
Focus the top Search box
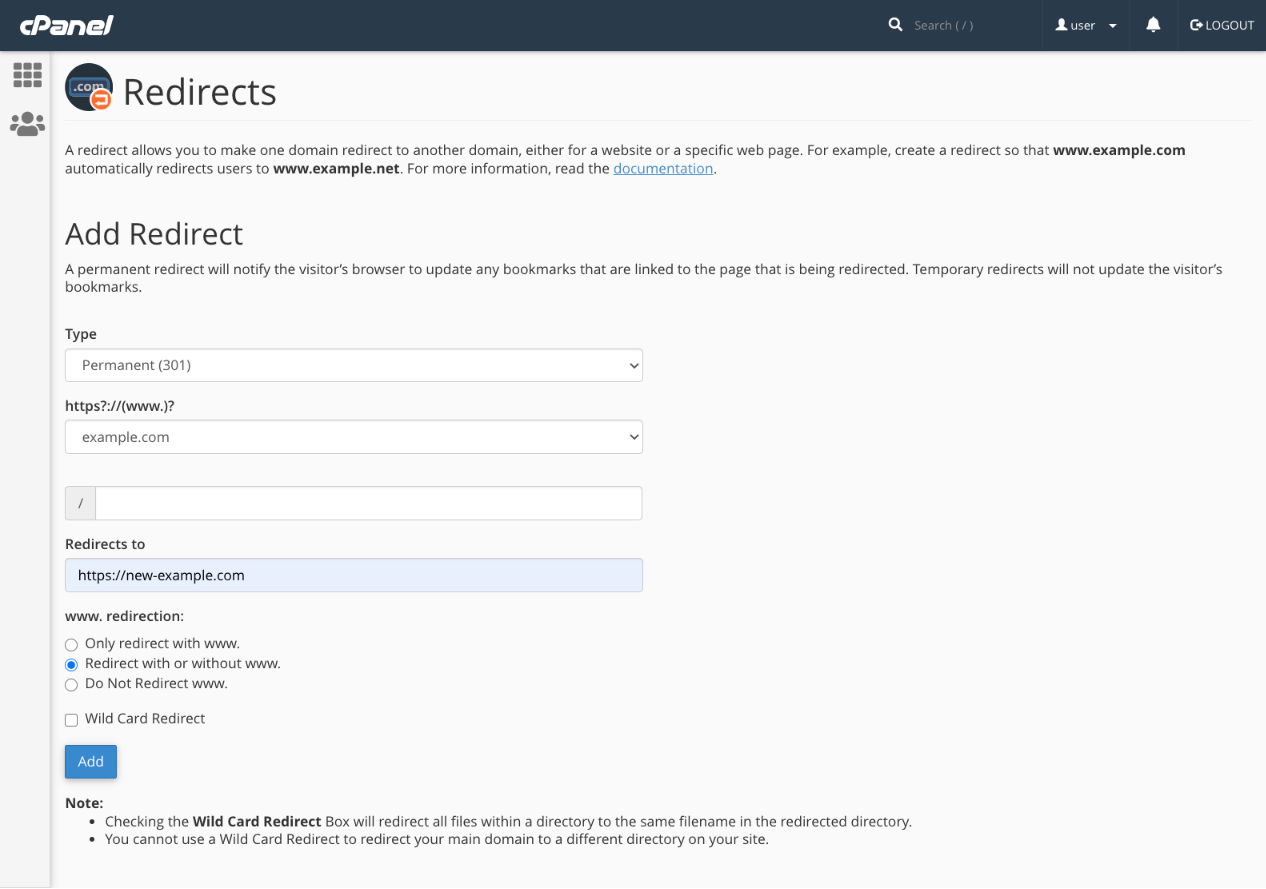tap(965, 25)
